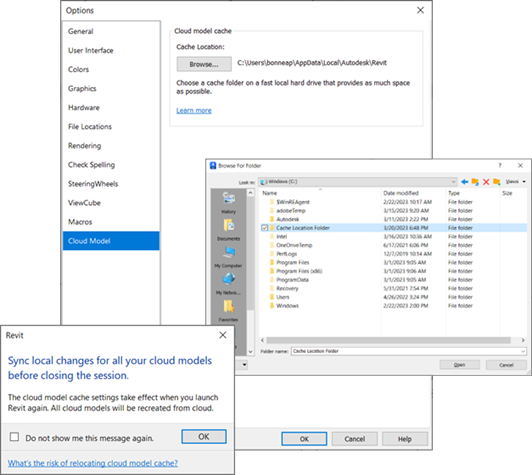The image size is (532, 475).
Task: Click the places bar scroll down arrow
Action: 250,352
